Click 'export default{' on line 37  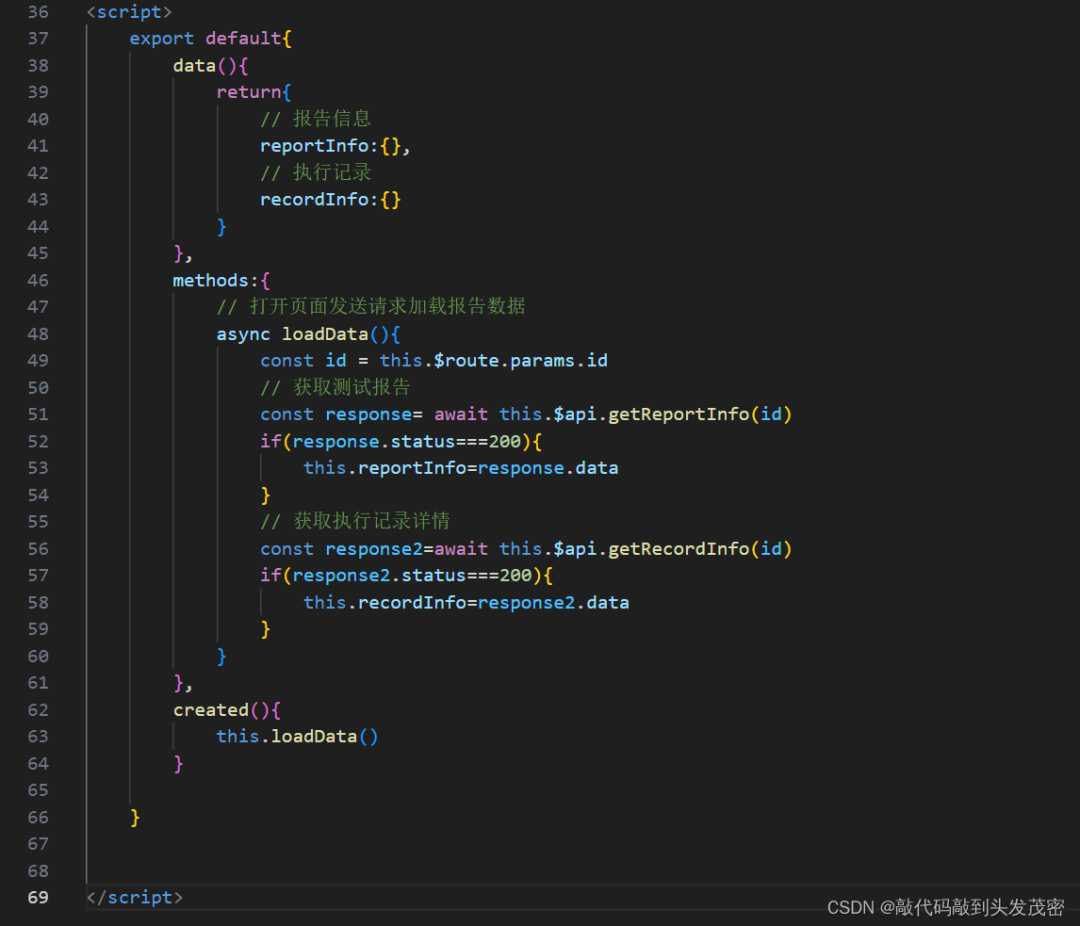(x=211, y=39)
